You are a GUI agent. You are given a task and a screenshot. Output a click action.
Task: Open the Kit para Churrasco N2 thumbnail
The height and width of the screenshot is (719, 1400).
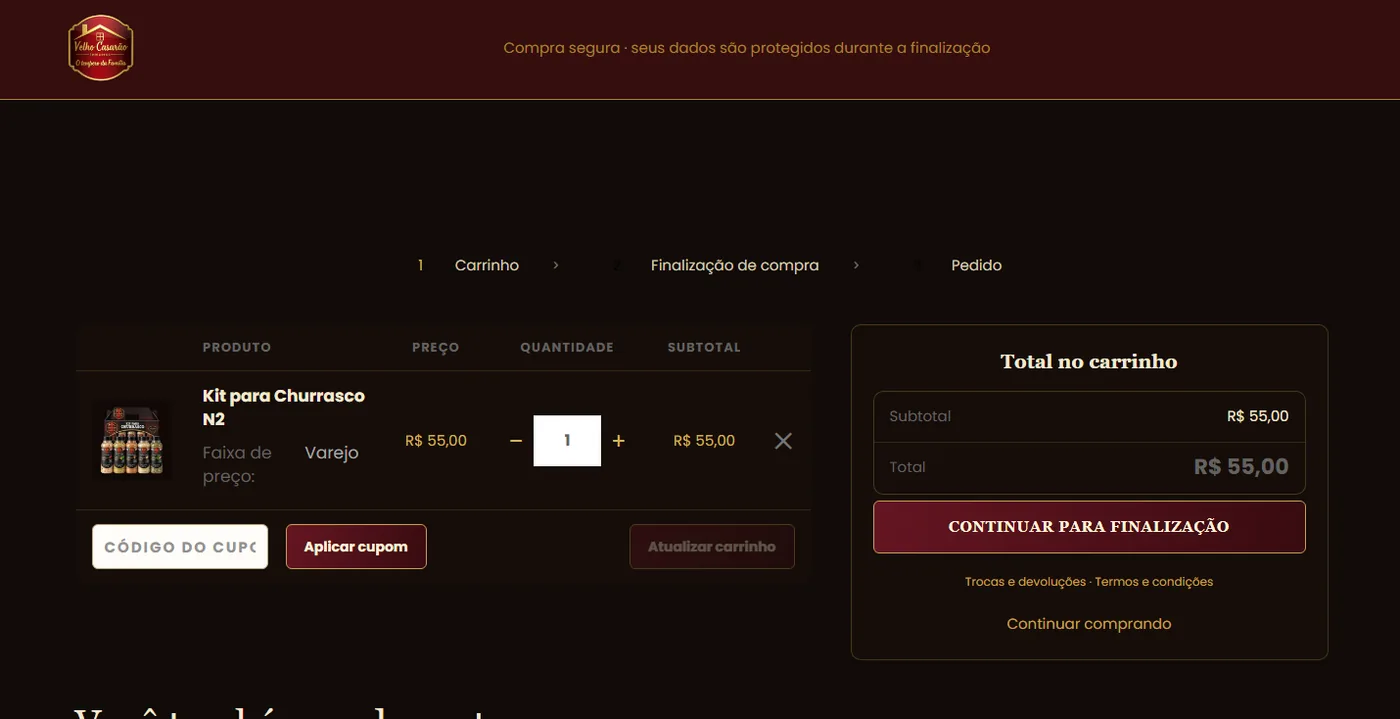click(x=132, y=441)
